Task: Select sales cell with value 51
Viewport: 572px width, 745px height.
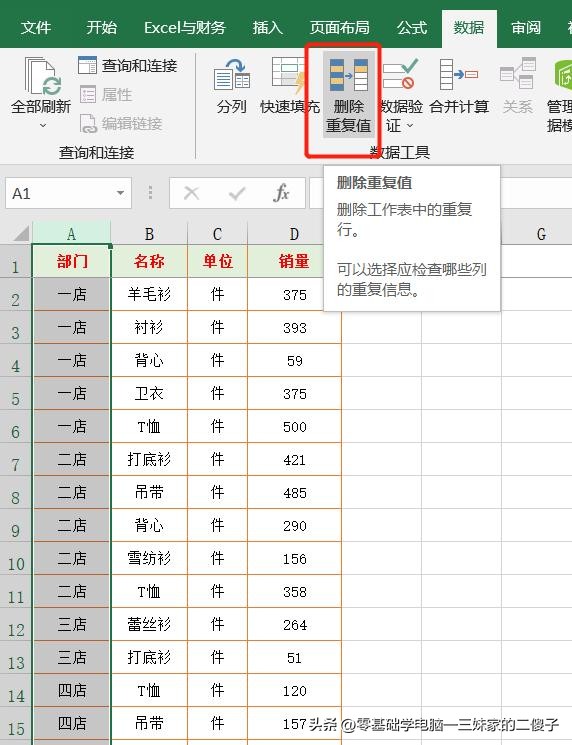Action: point(295,658)
